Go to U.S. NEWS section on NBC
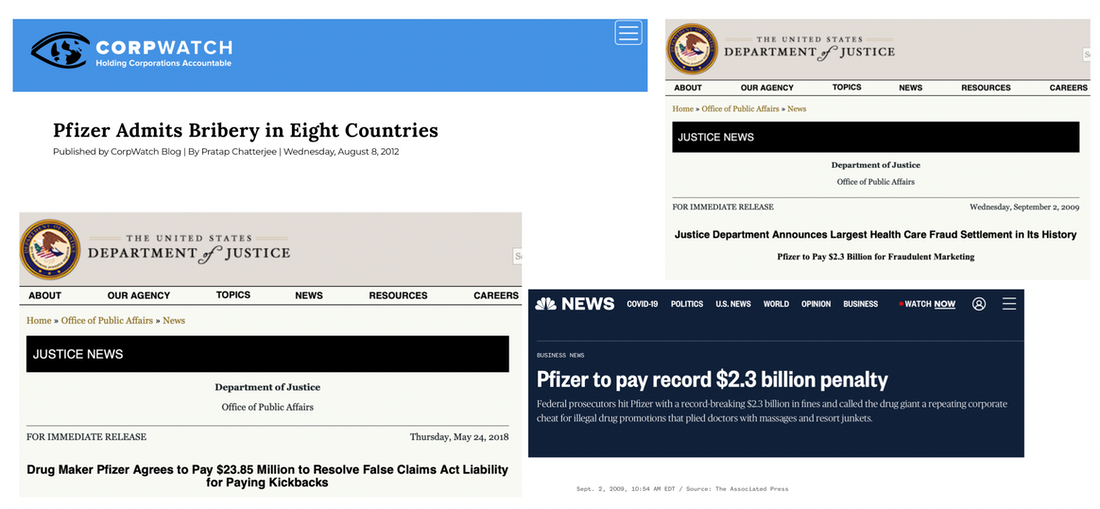This screenshot has width=1100, height=509. 733,304
